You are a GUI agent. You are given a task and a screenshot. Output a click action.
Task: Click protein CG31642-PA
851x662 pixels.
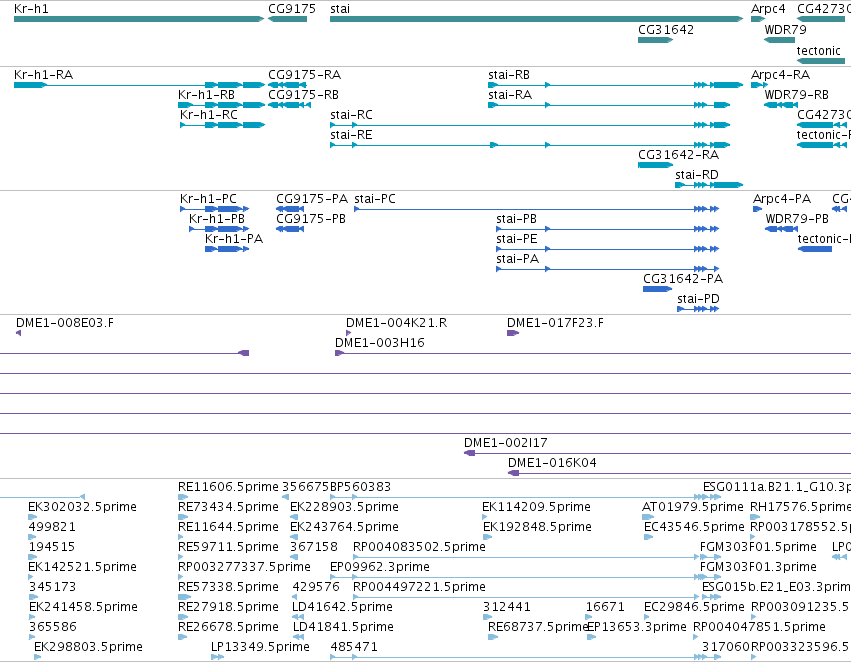(657, 289)
